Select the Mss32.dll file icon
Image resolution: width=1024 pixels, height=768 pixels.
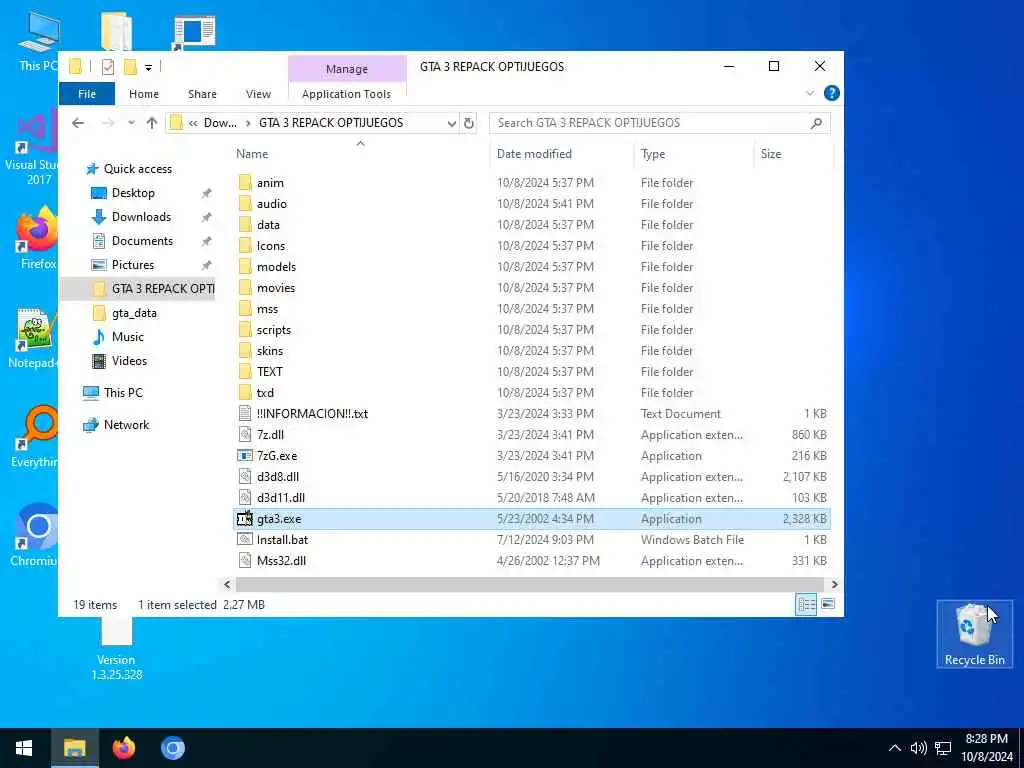[x=245, y=560]
